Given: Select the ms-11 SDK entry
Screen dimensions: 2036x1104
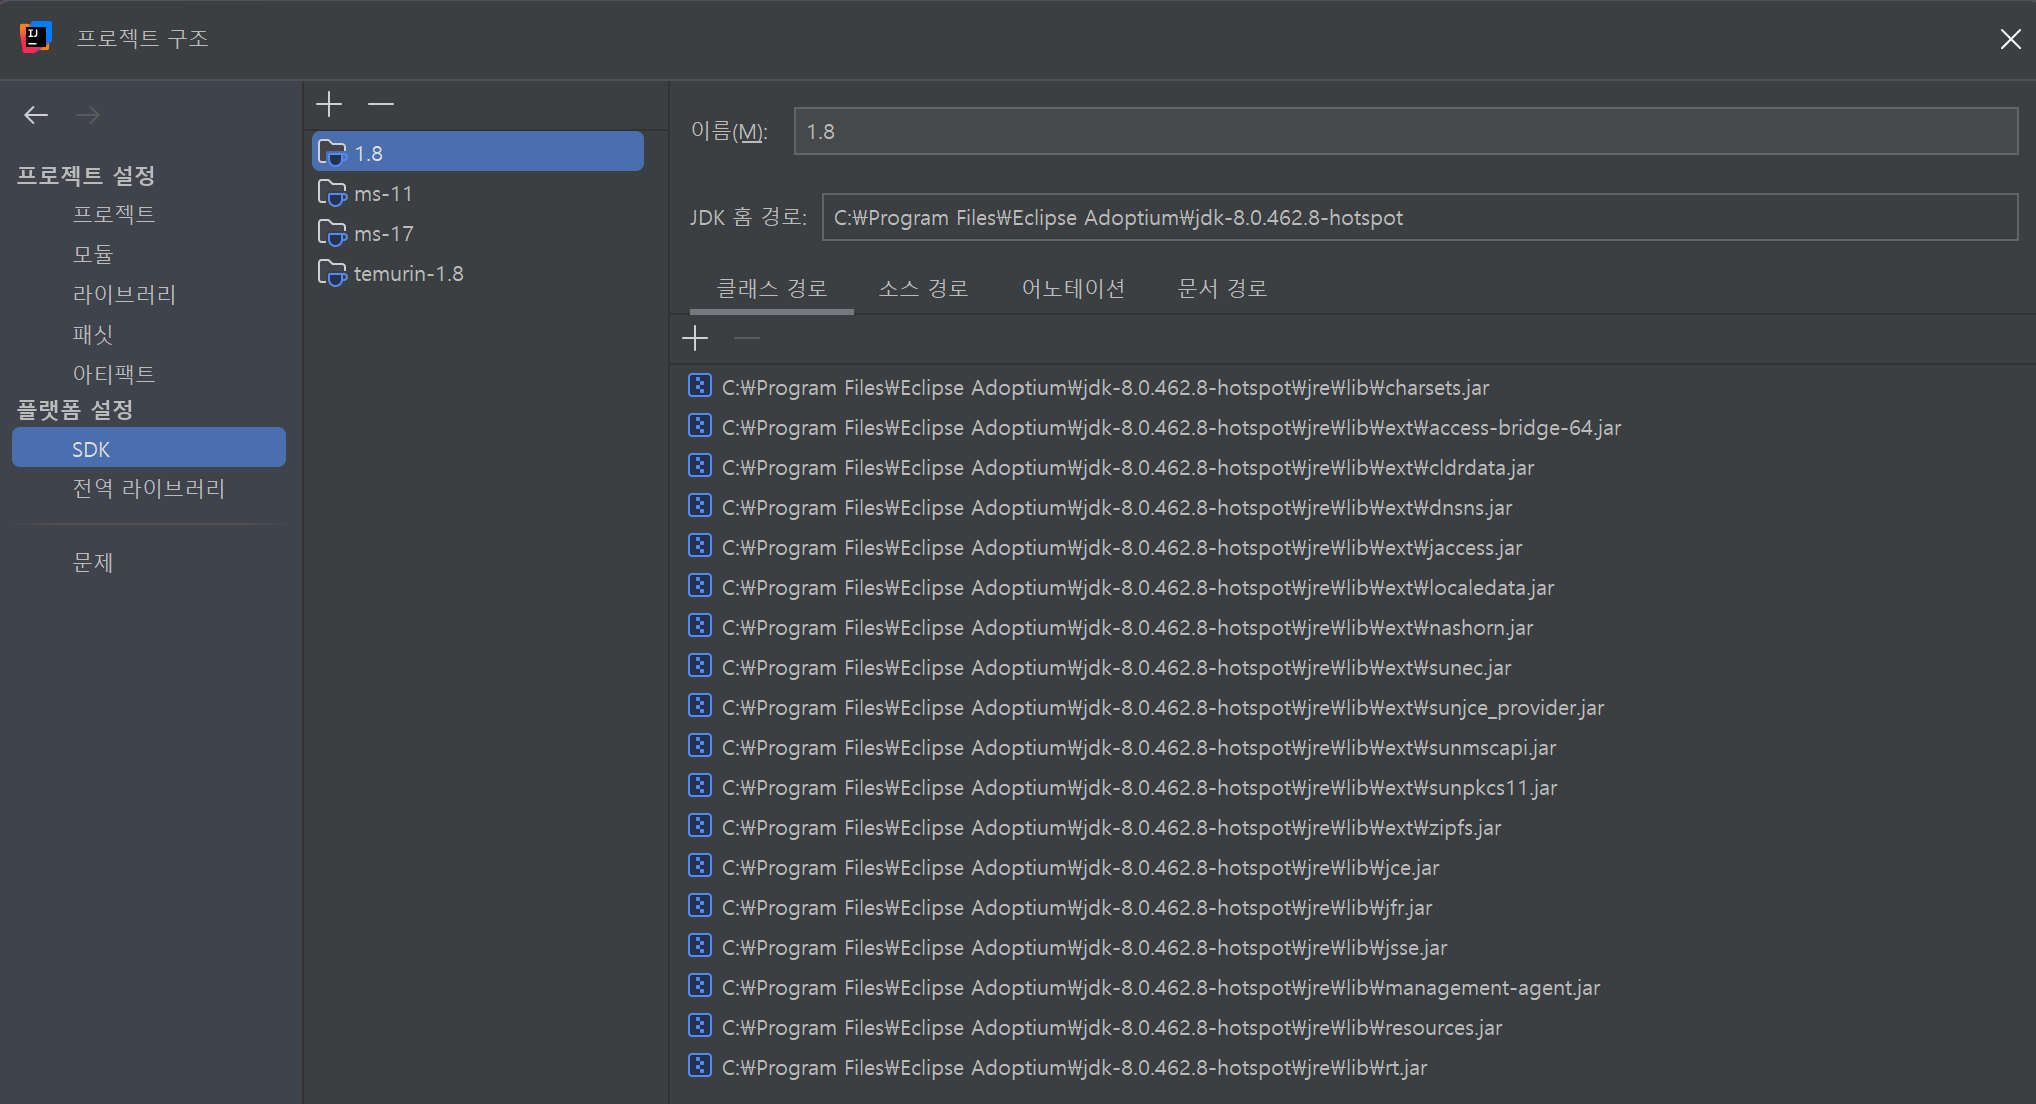Looking at the screenshot, I should 385,193.
